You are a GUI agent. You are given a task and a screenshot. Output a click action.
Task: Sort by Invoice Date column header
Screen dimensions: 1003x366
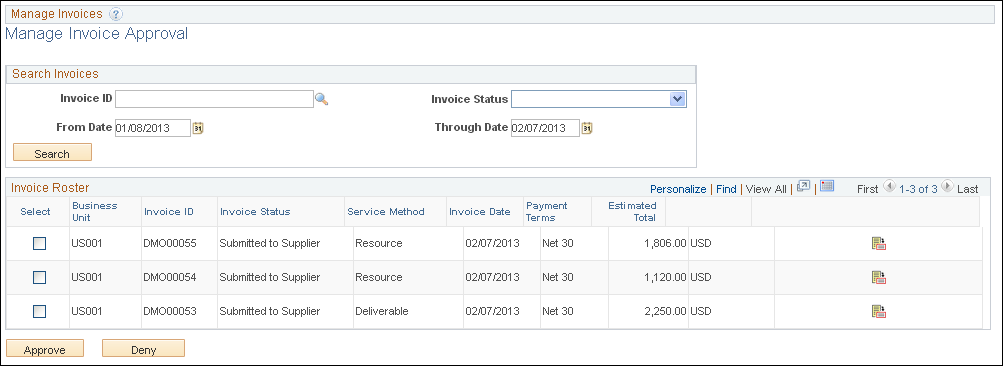tap(480, 211)
